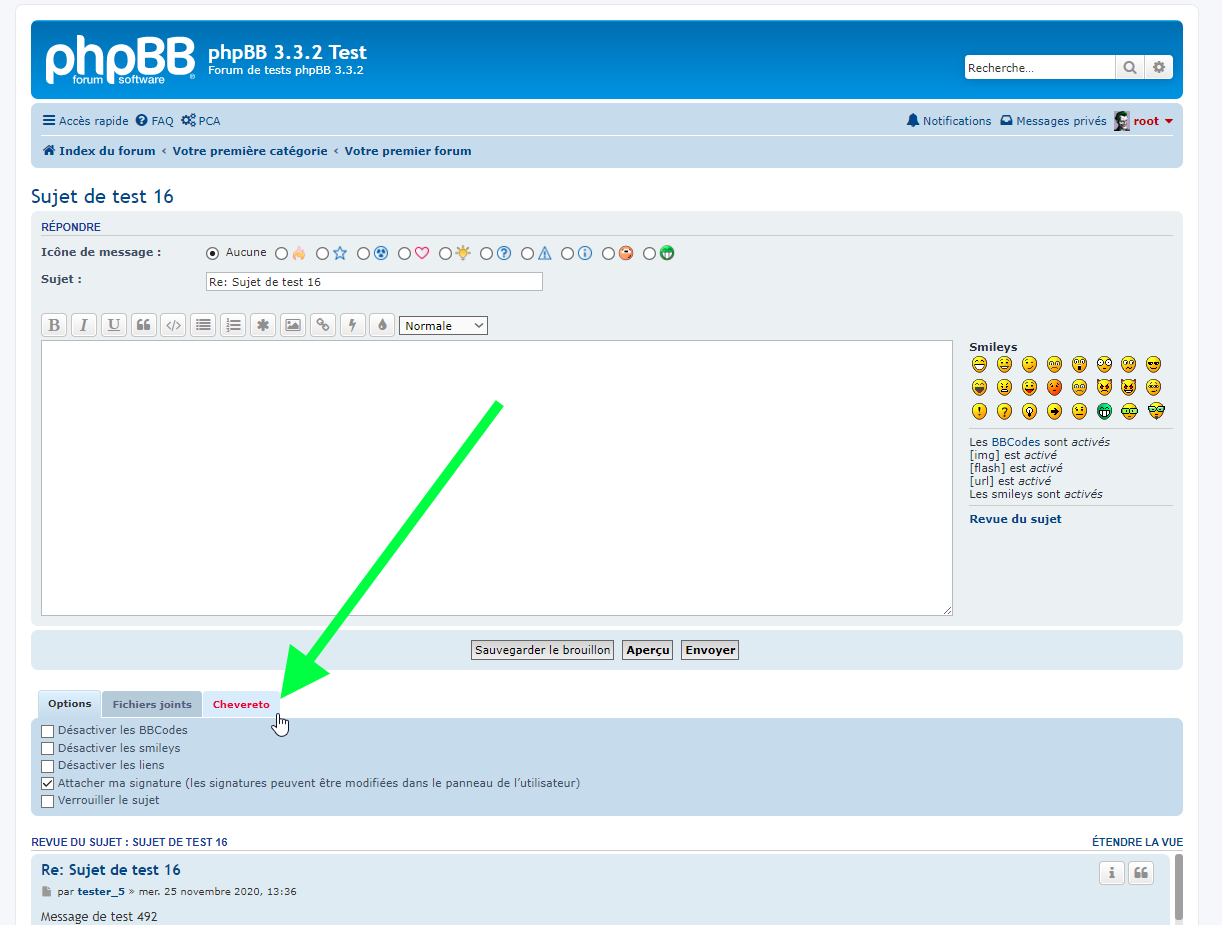Enable the Verrouiller le sujet checkbox
Screen dimensions: 1222x925
[x=47, y=801]
